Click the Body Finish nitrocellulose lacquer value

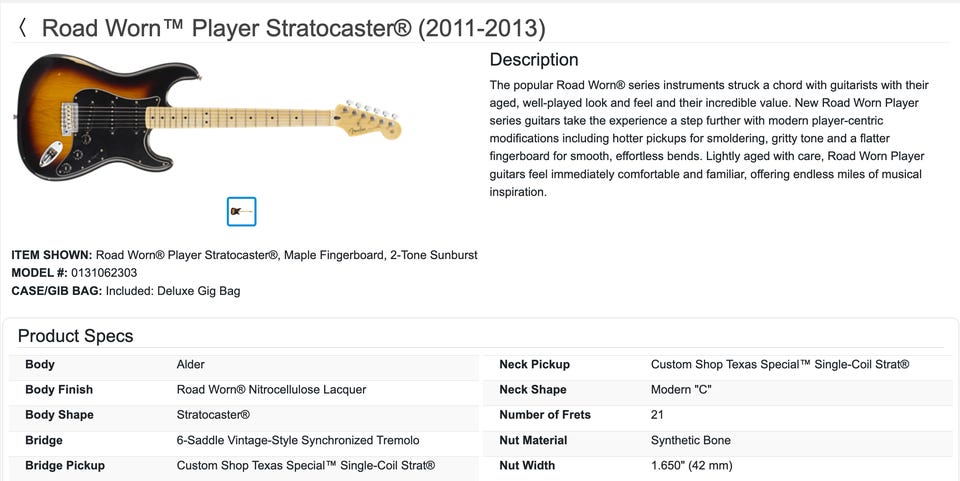(x=271, y=390)
